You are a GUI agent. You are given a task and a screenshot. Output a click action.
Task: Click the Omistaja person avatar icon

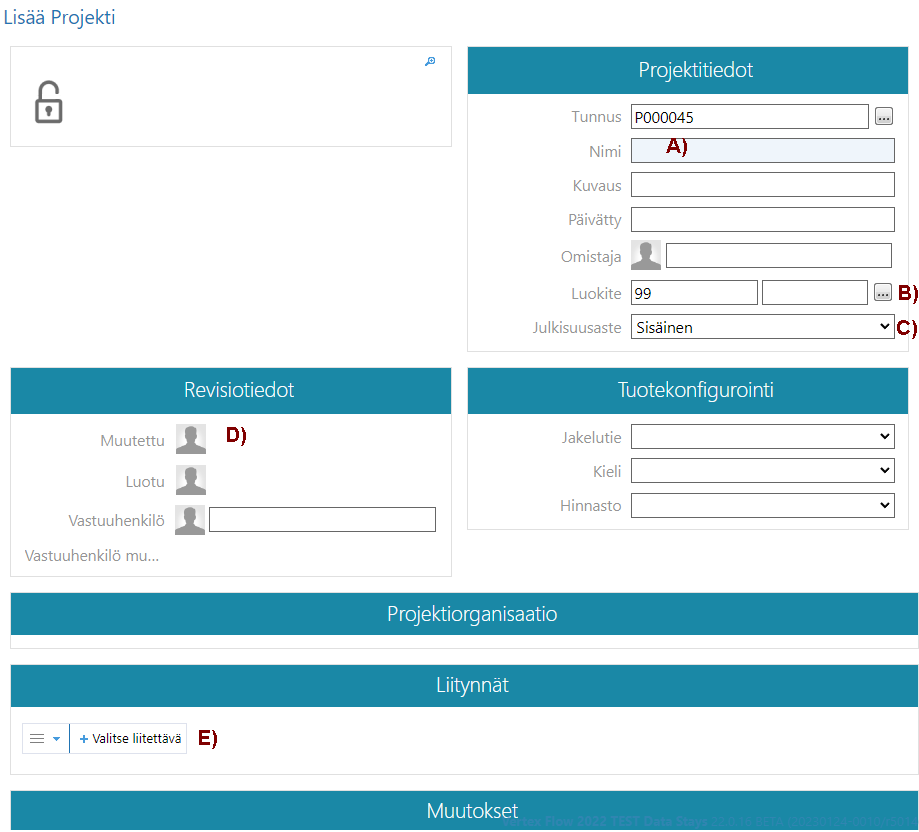(646, 255)
